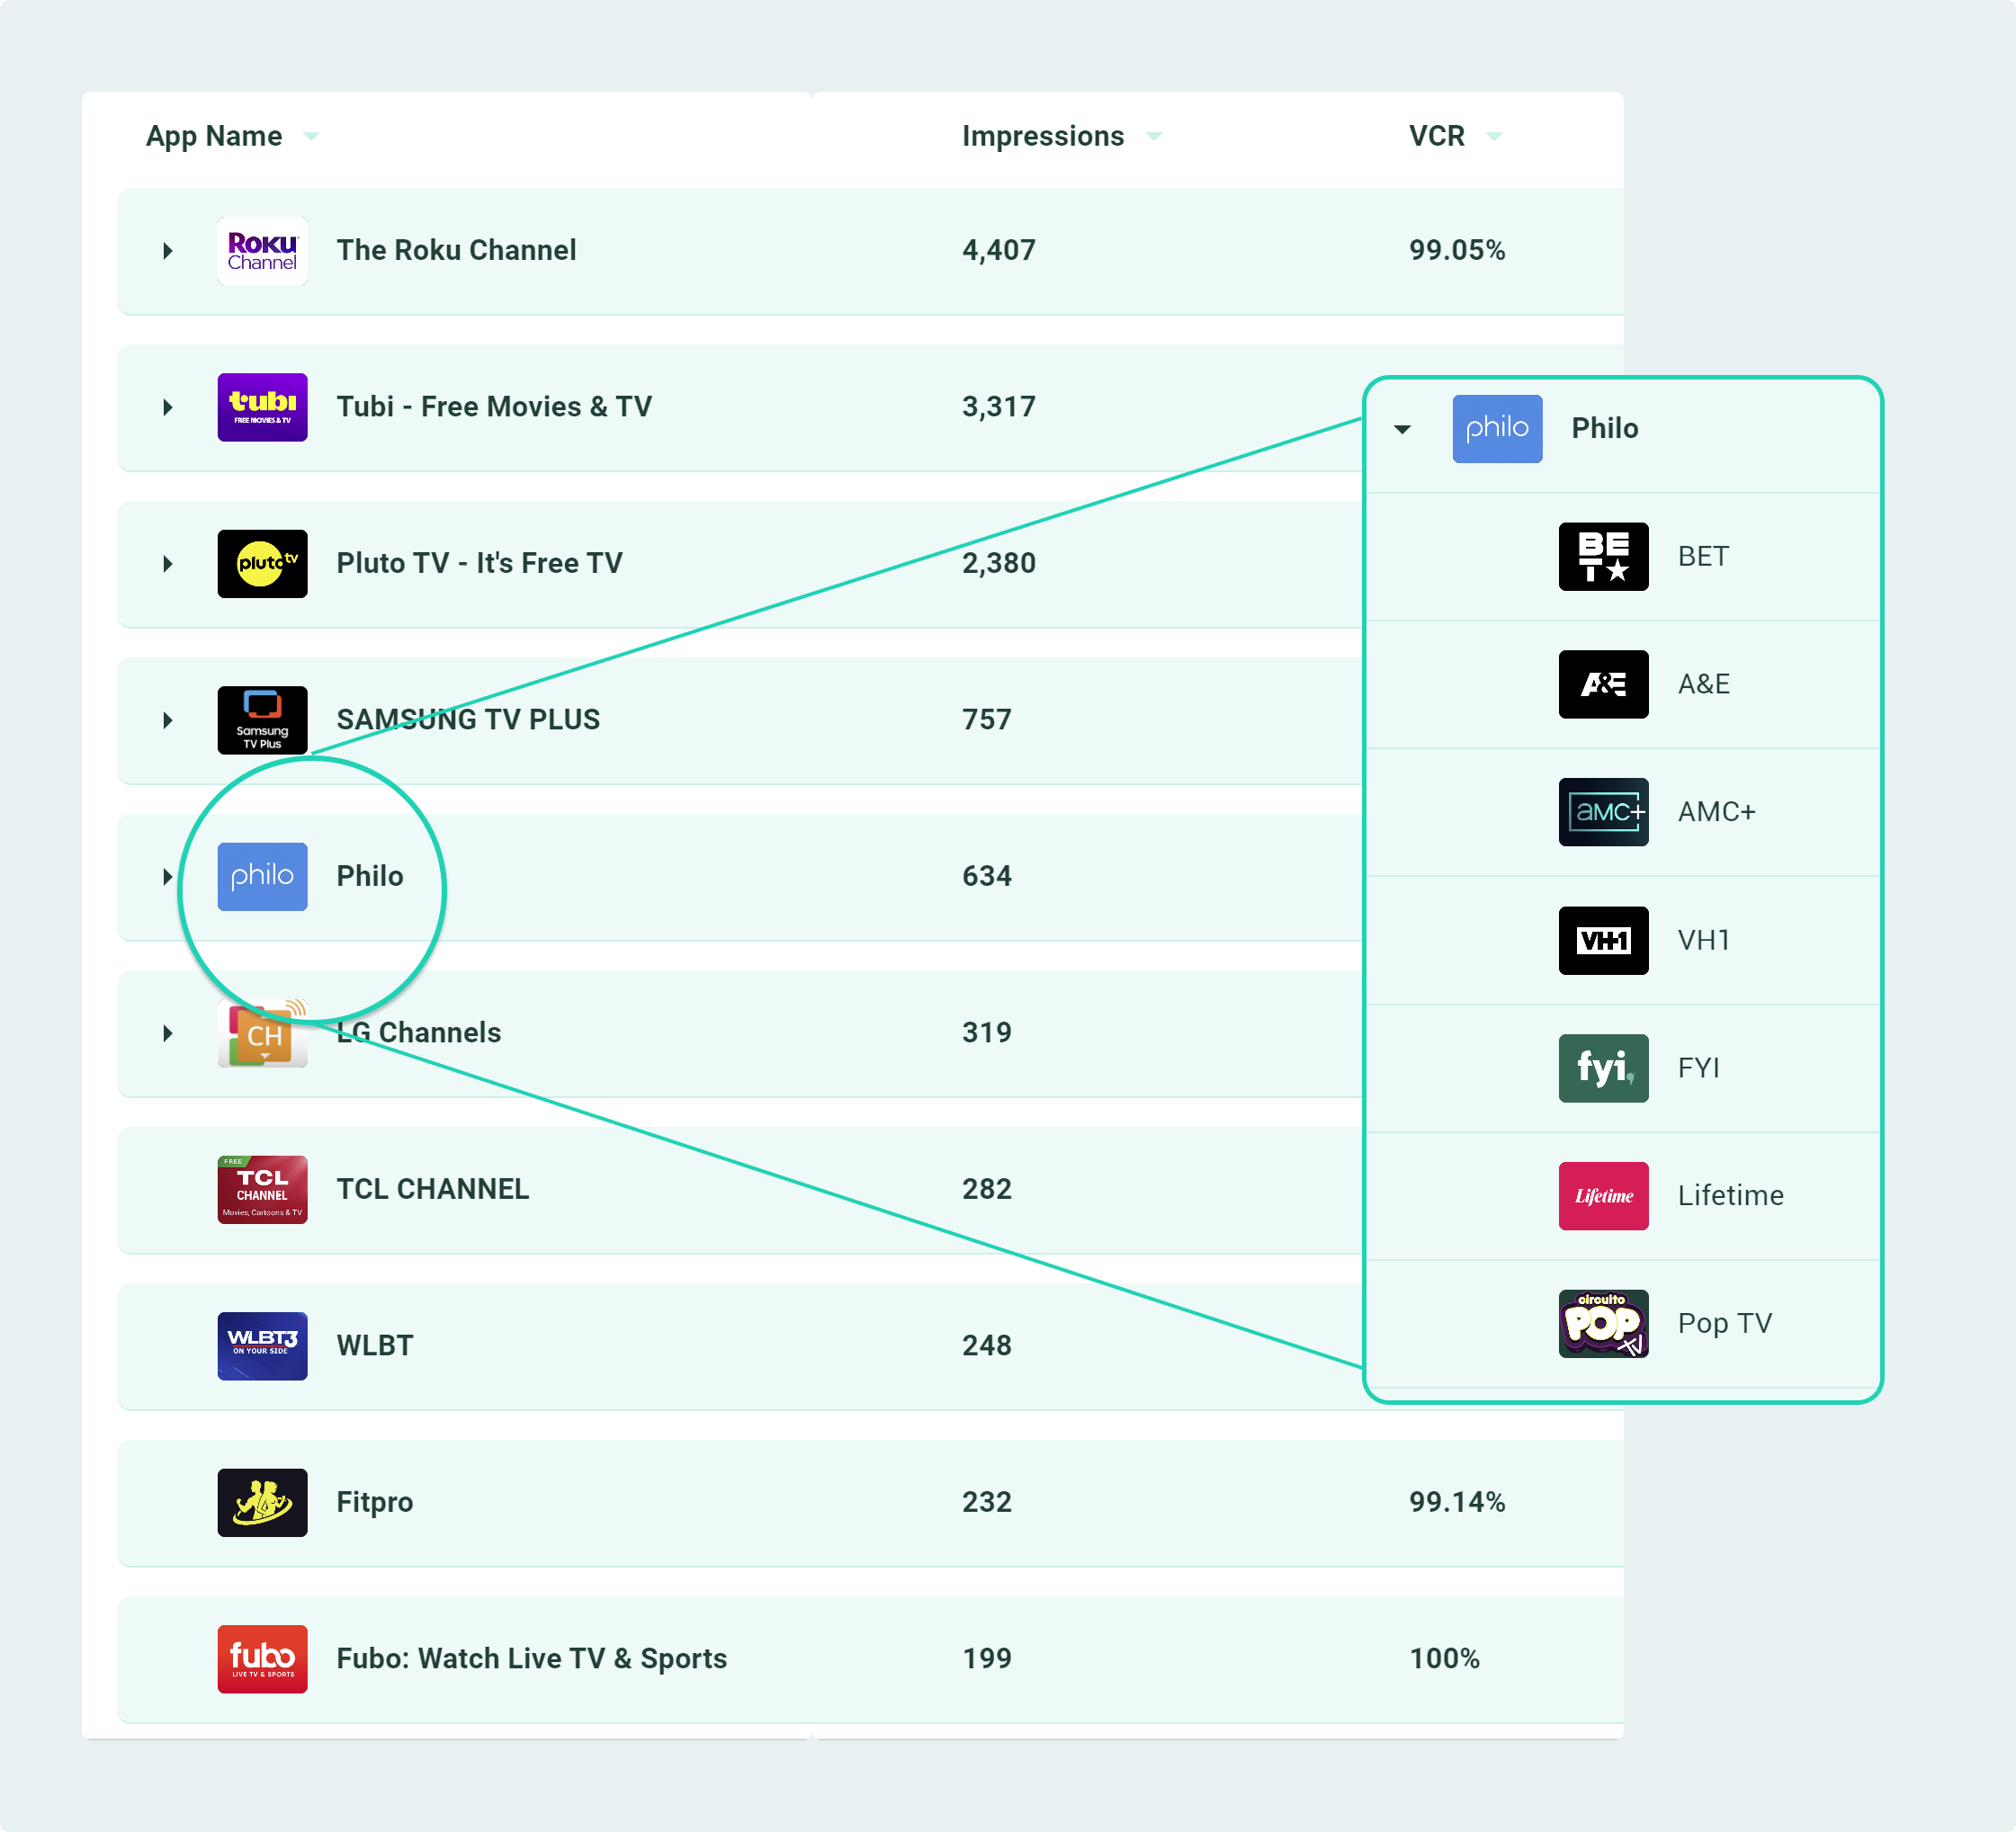Click the 248 impressions value

point(987,1345)
